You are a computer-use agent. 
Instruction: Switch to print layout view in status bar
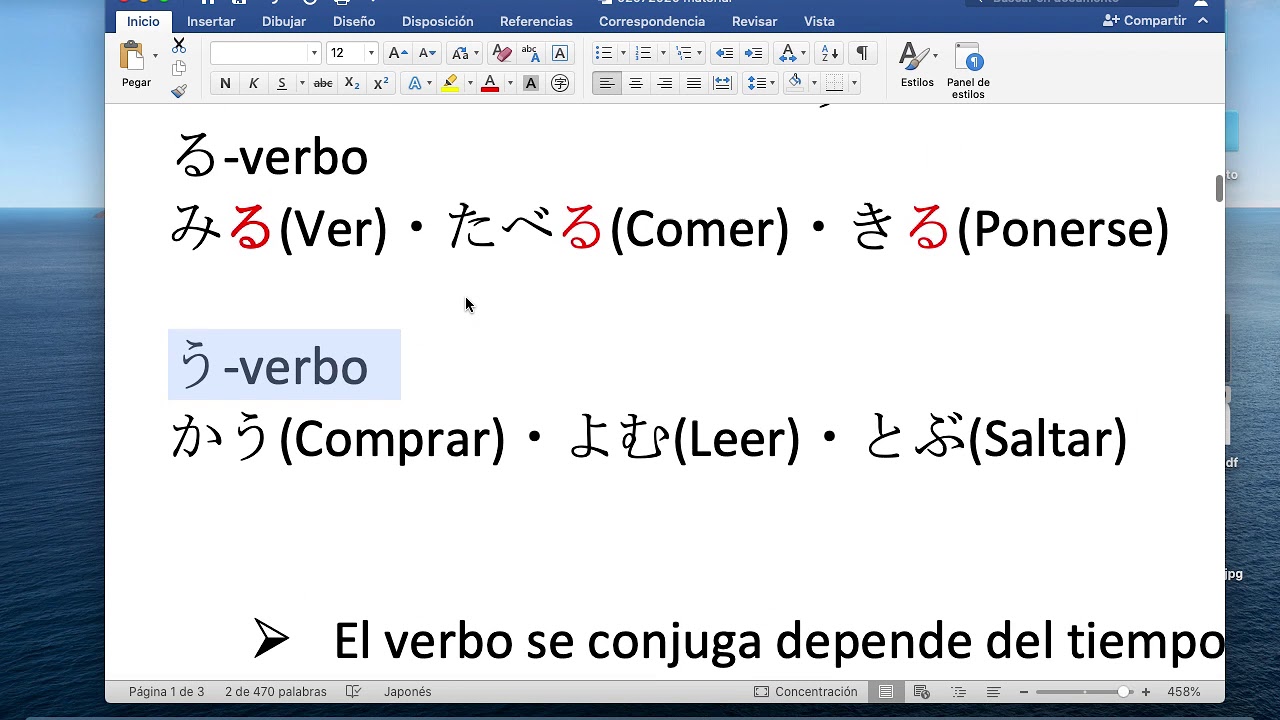[886, 692]
